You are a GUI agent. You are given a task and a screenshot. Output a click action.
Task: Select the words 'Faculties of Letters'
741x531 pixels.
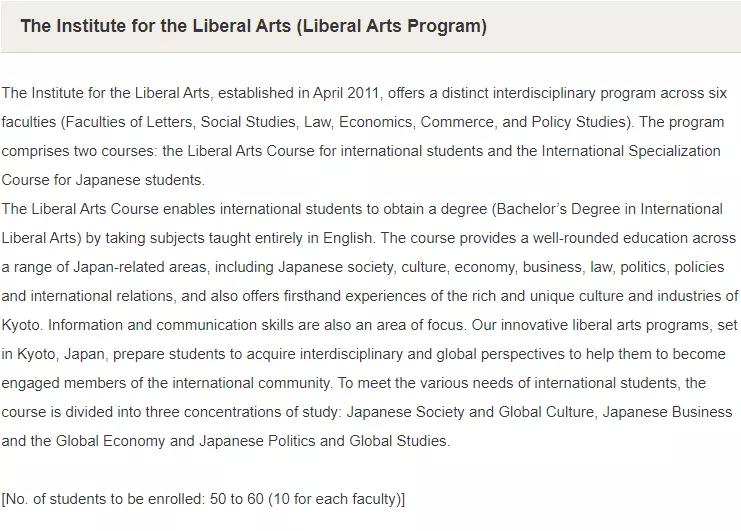click(128, 122)
